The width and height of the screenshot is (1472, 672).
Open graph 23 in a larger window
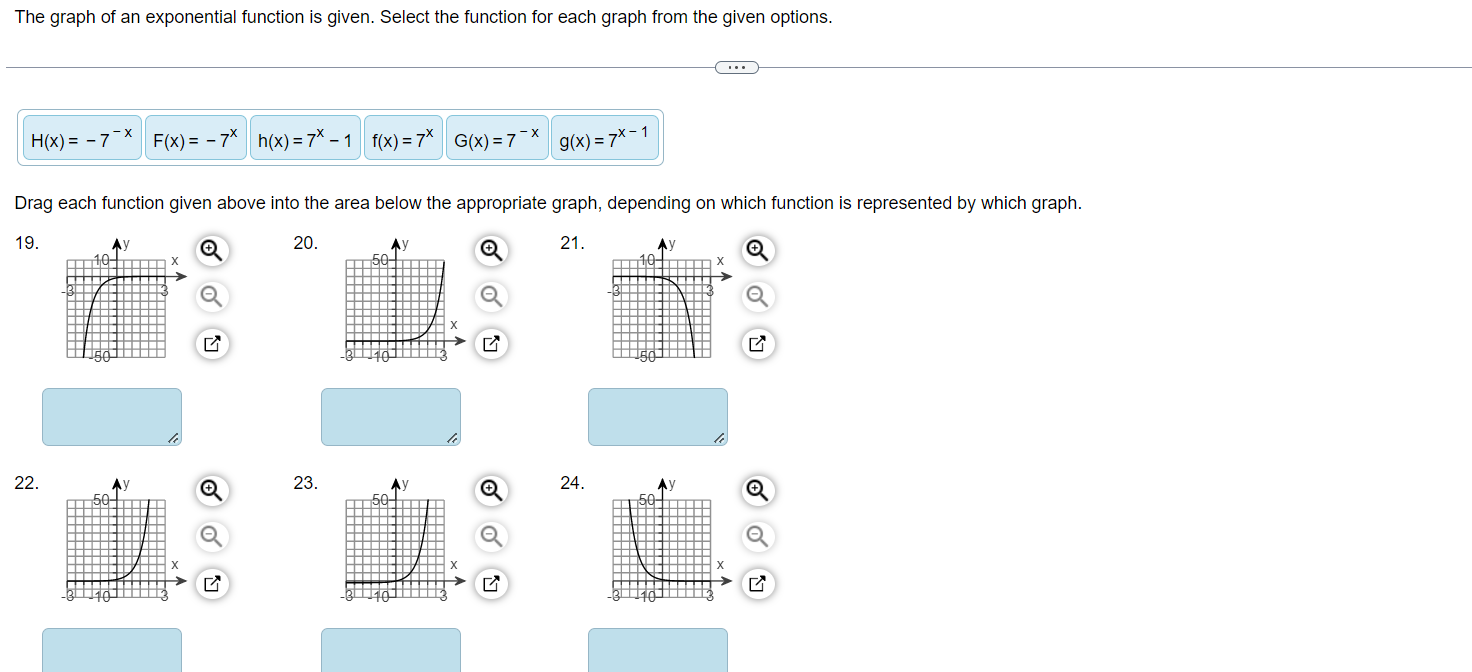tap(491, 584)
